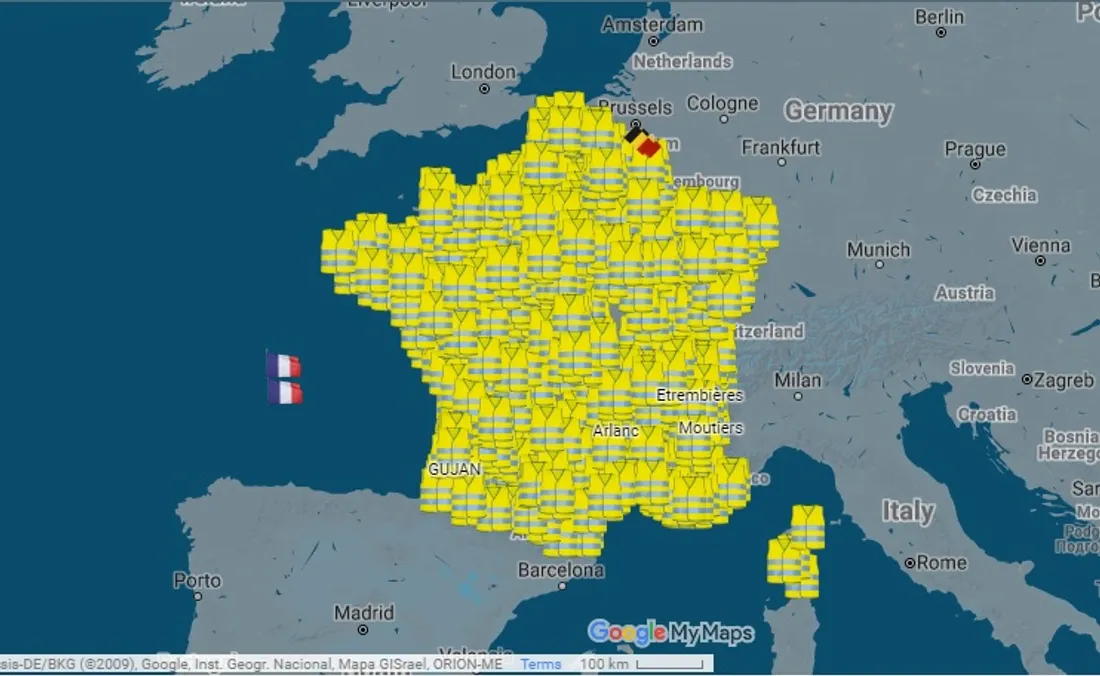Select the Arlanc marker label

click(x=615, y=431)
